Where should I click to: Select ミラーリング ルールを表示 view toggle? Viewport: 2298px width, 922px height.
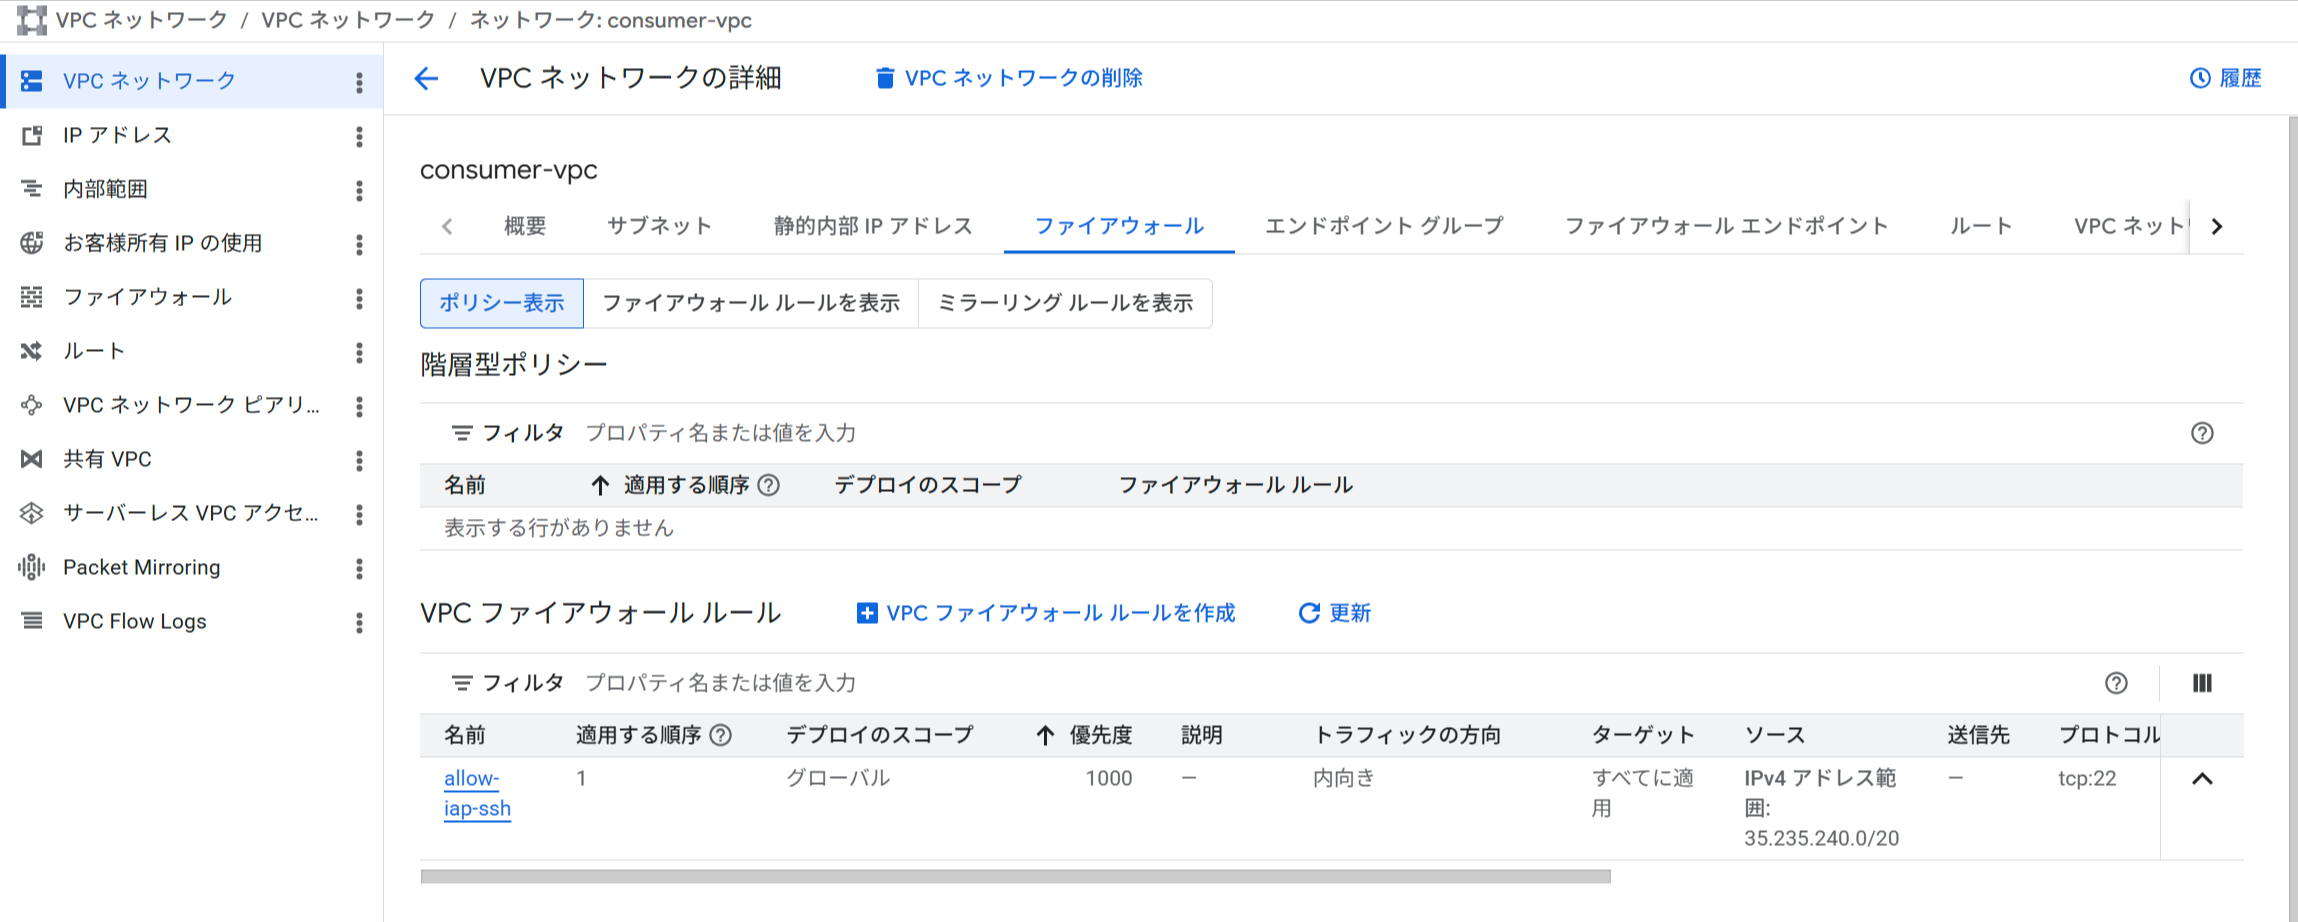point(1065,303)
